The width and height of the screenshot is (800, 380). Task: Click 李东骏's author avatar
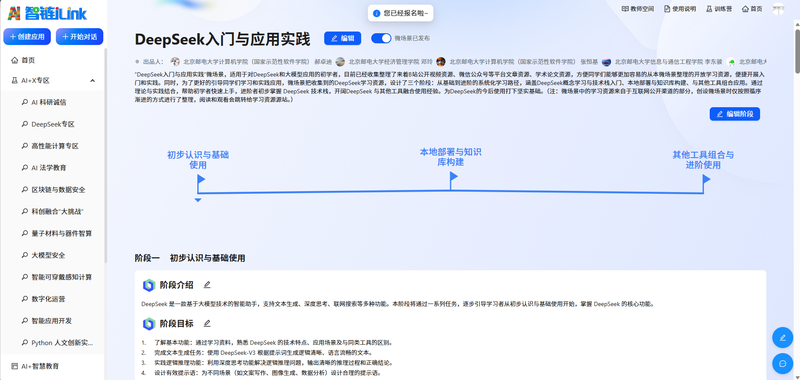coord(606,62)
